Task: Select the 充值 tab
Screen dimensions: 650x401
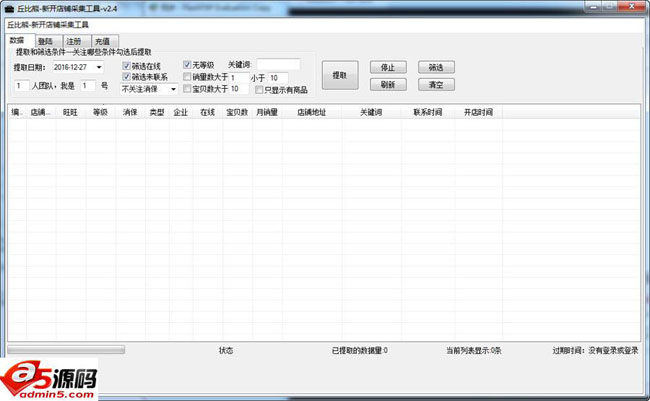Action: 102,41
